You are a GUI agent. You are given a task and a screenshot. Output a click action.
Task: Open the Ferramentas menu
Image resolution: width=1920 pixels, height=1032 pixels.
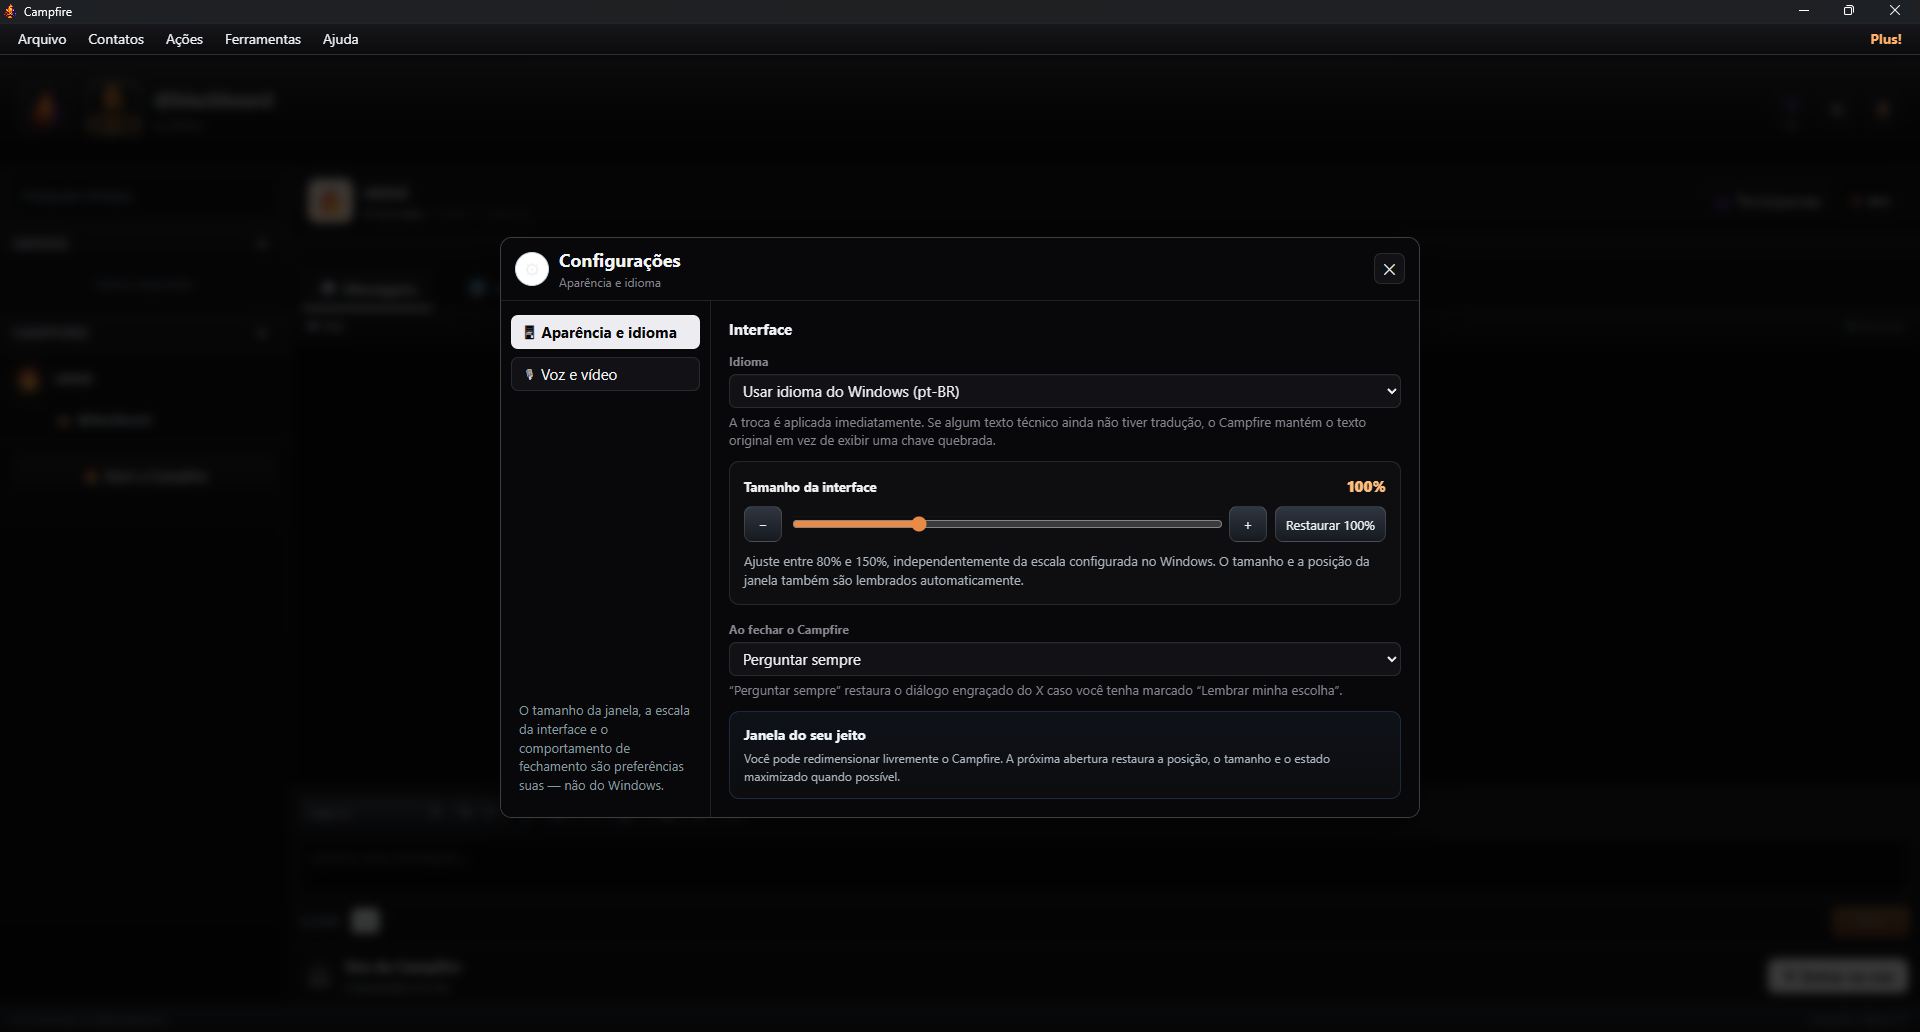(263, 39)
